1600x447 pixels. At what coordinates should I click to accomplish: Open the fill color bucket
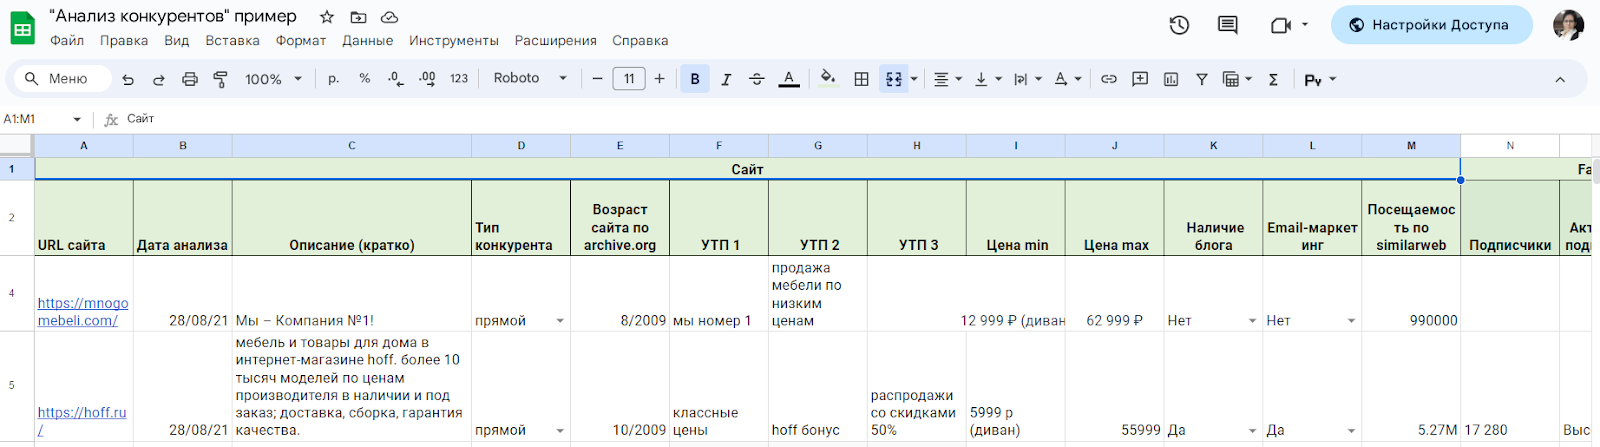click(827, 79)
